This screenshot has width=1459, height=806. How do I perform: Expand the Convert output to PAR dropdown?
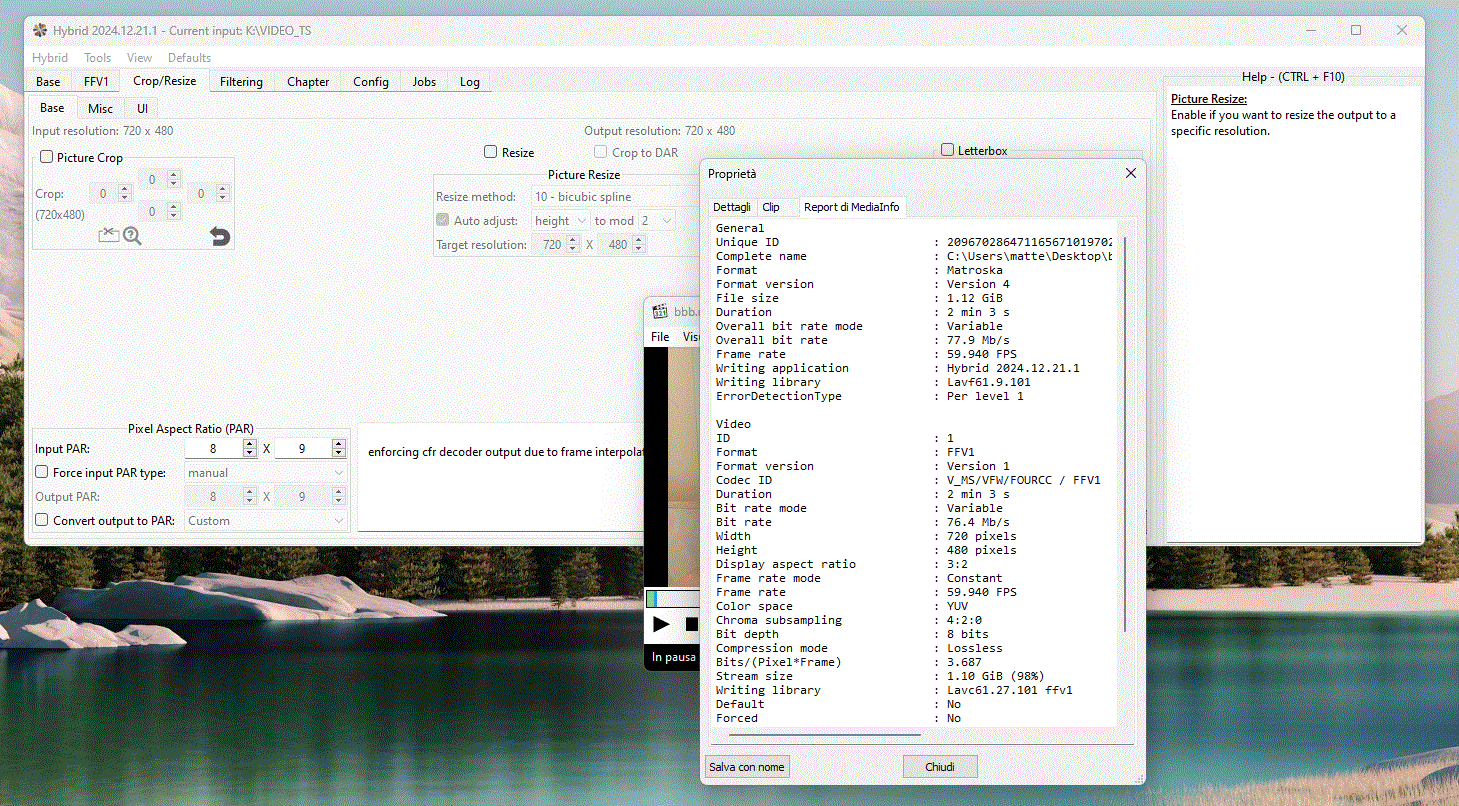tap(266, 521)
